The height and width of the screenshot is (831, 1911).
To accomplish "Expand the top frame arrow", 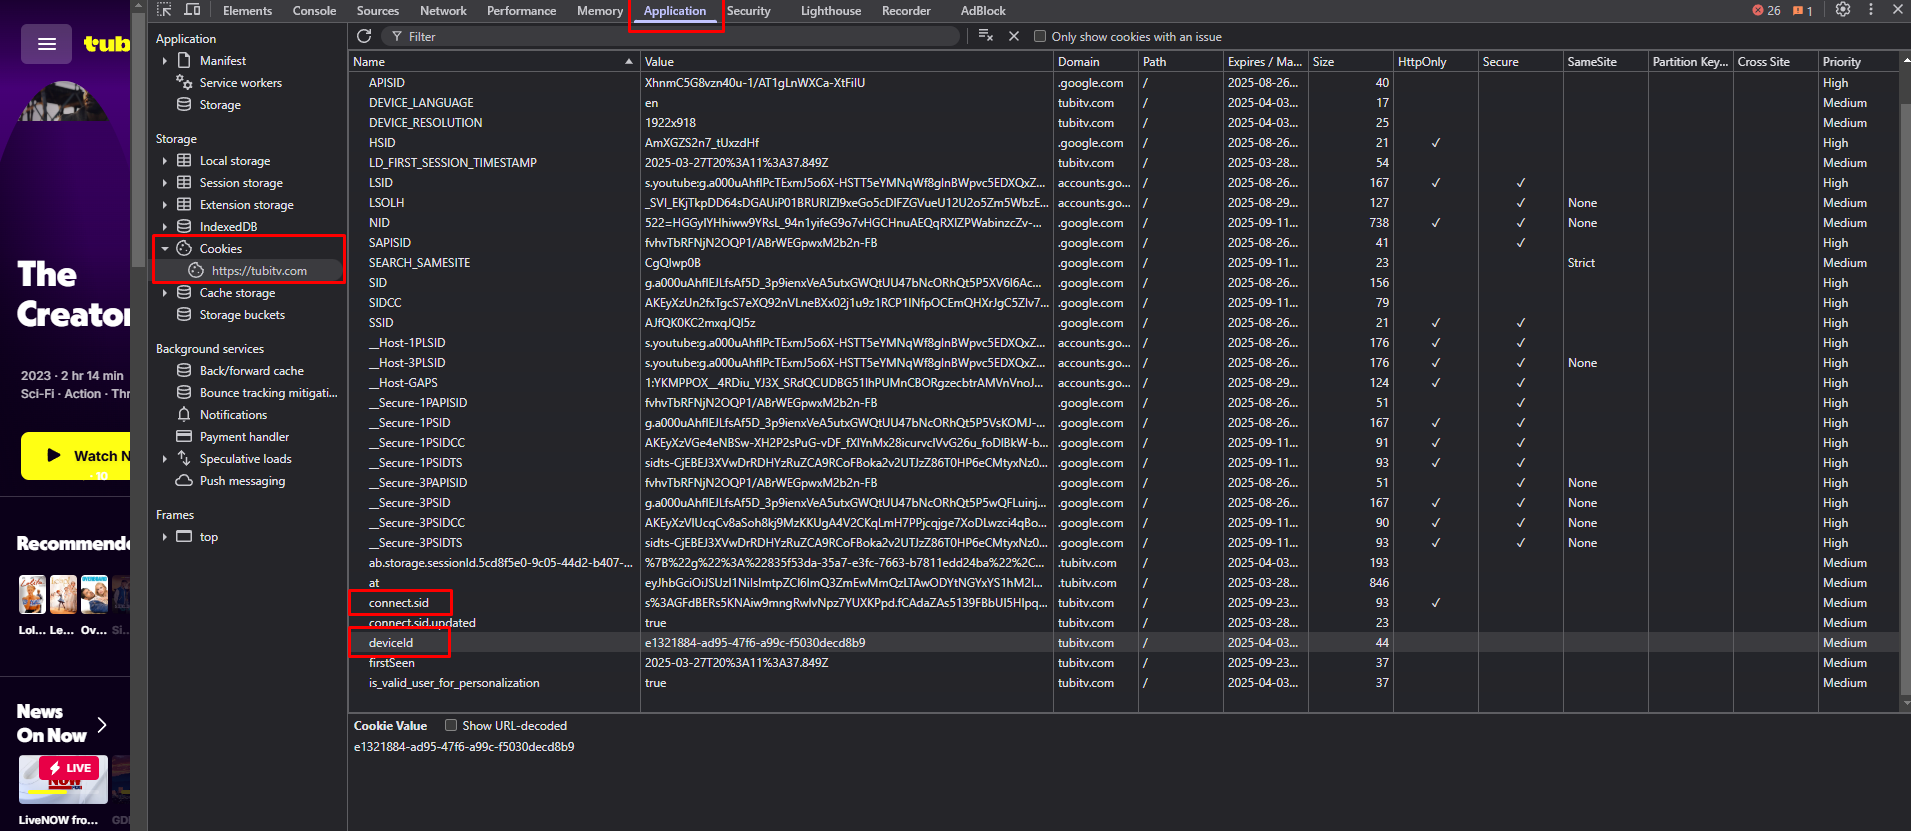I will point(165,537).
